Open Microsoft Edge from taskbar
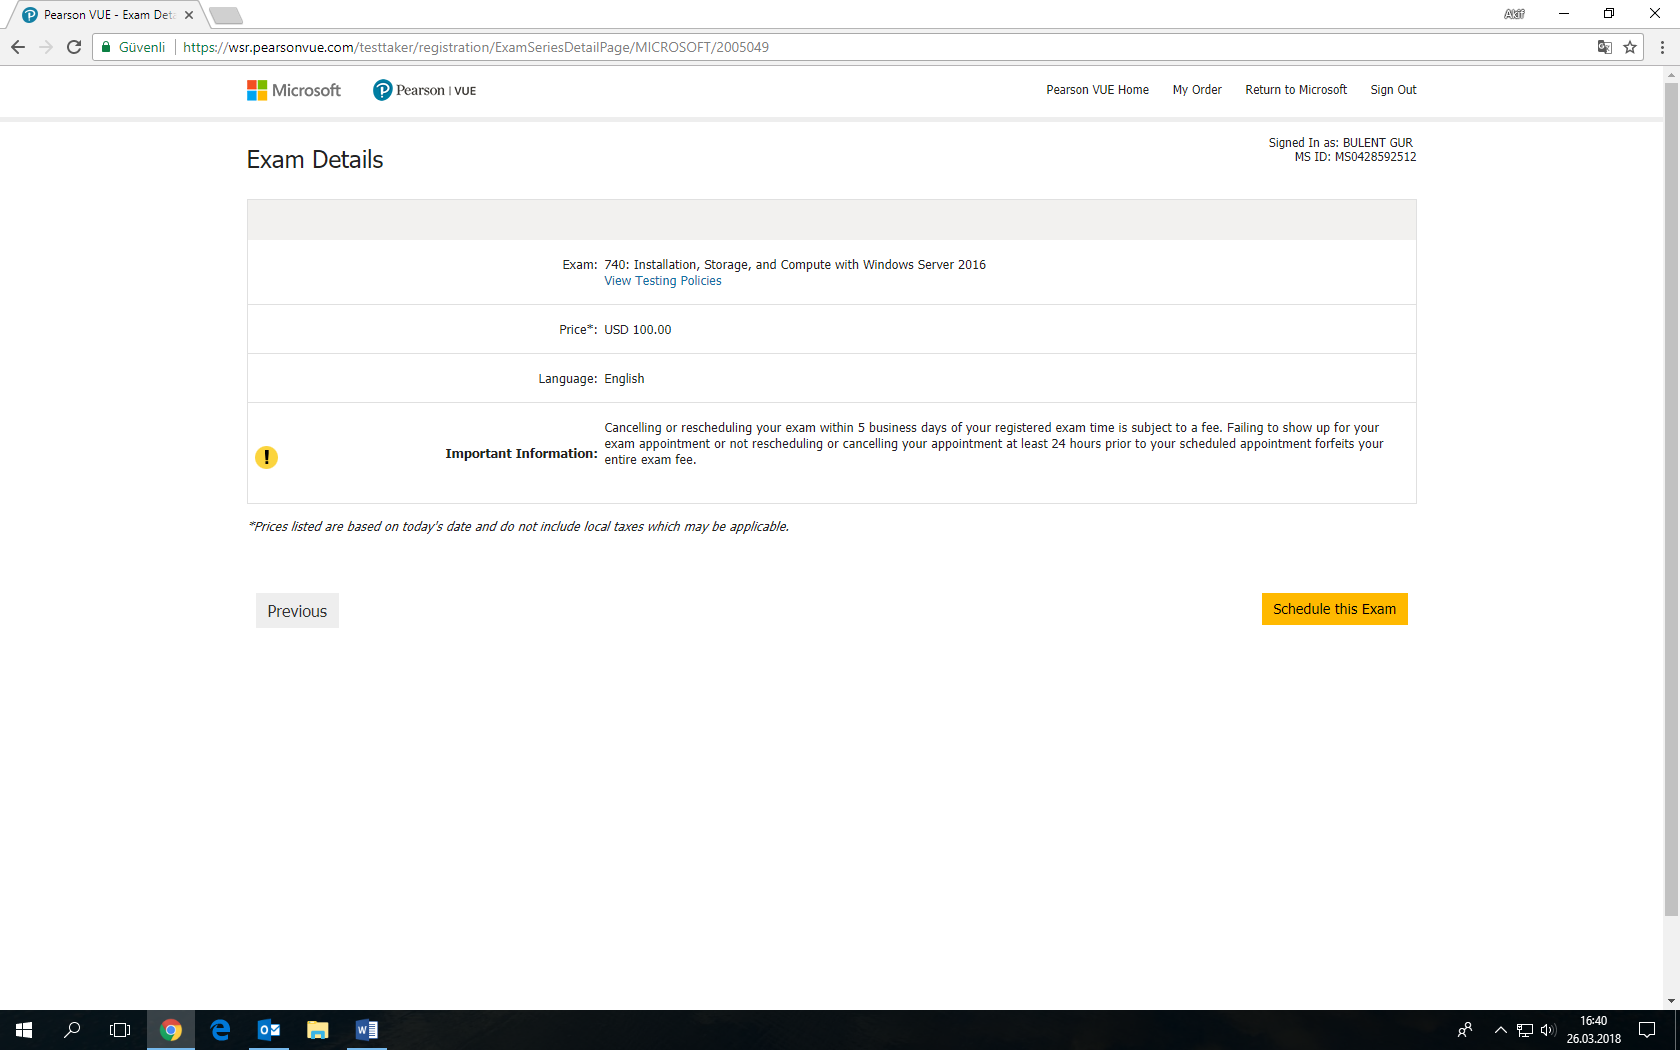 [x=220, y=1030]
